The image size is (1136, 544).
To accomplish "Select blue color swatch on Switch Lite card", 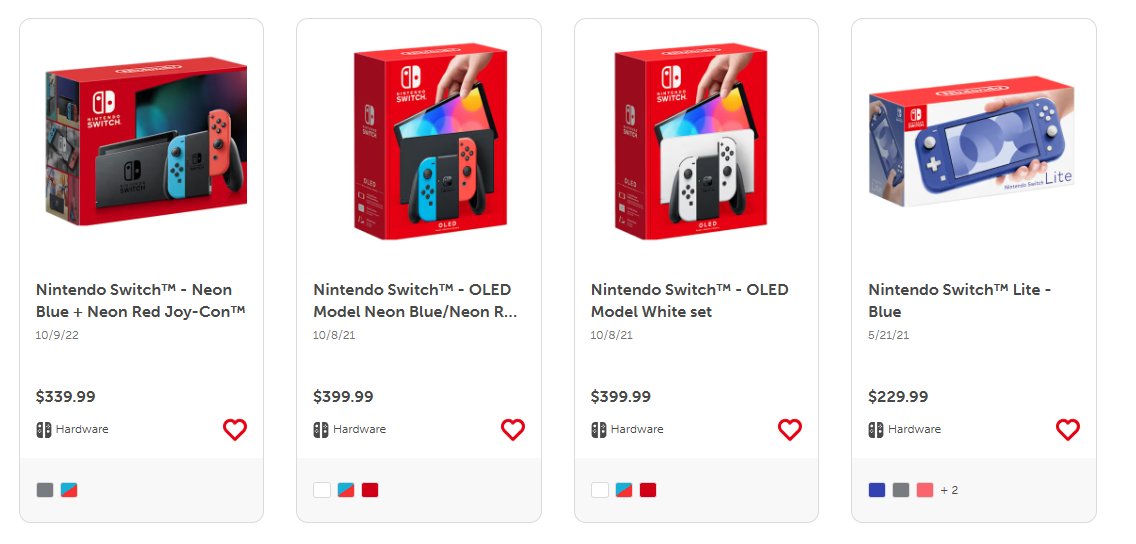I will click(877, 490).
